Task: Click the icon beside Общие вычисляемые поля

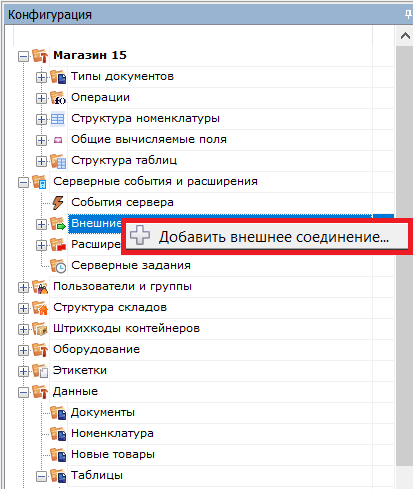Action: pyautogui.click(x=58, y=140)
